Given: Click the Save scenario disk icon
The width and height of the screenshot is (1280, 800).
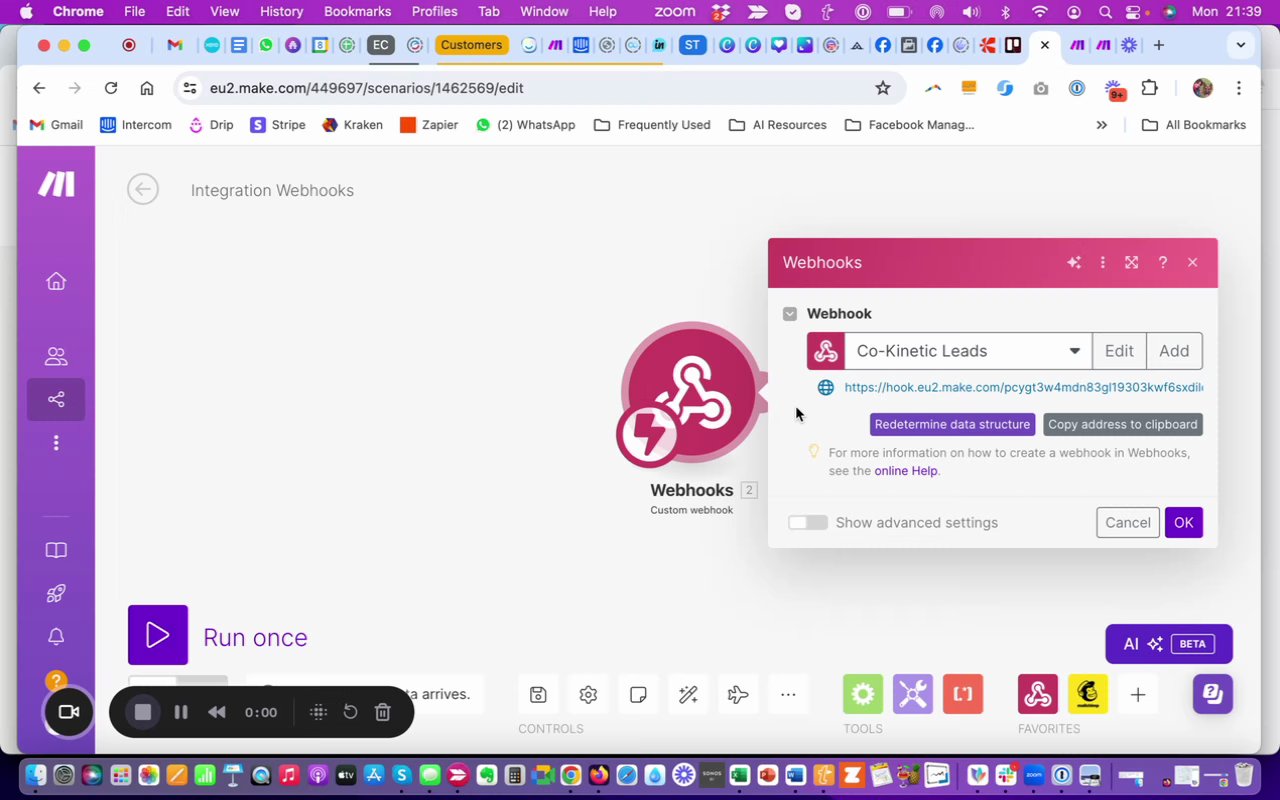Looking at the screenshot, I should click(x=538, y=694).
